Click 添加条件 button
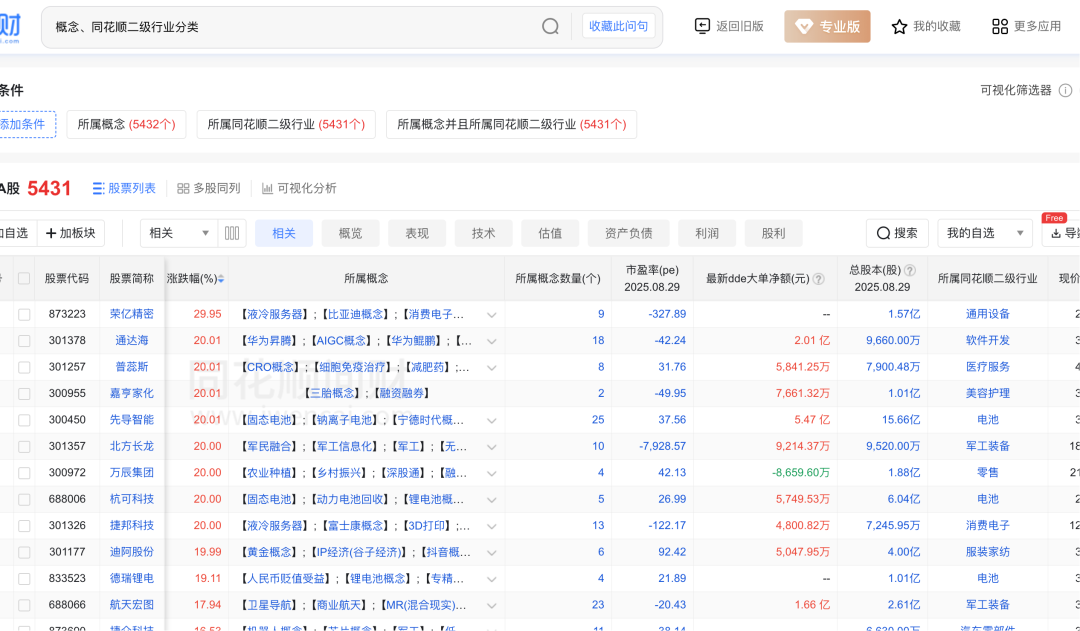This screenshot has height=631, width=1080. coord(25,124)
